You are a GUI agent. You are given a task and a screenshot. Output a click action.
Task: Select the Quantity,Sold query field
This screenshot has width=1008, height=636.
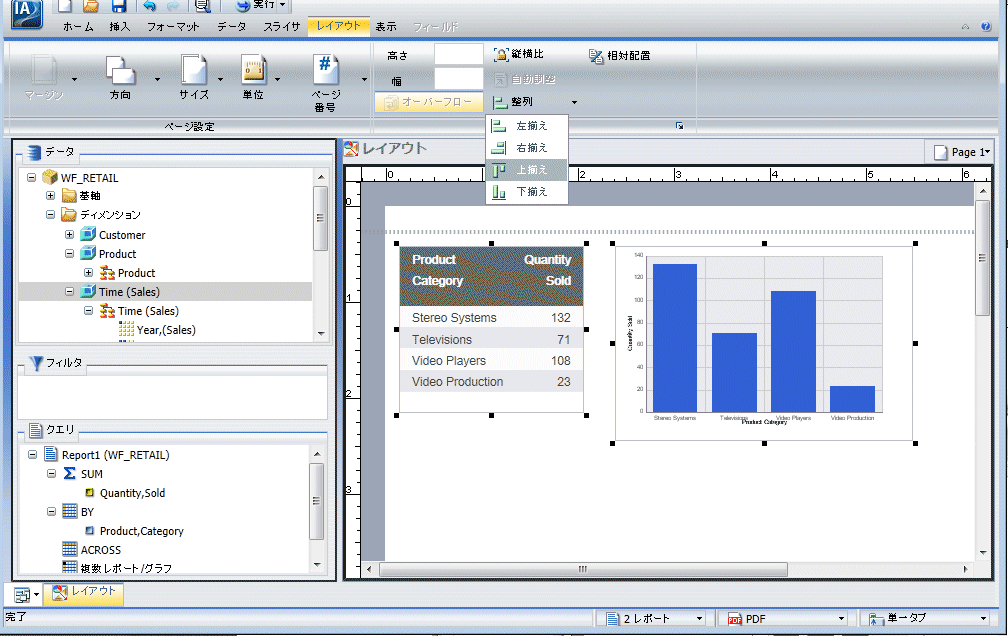point(132,493)
